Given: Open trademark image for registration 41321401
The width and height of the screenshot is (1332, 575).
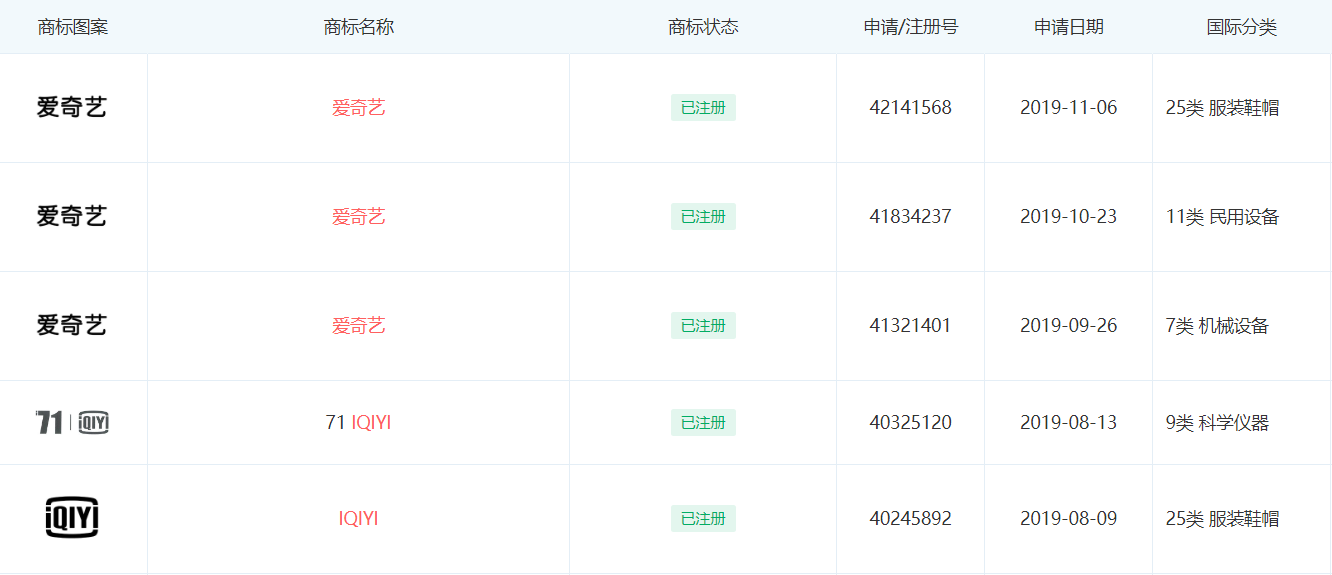Looking at the screenshot, I should pyautogui.click(x=72, y=325).
